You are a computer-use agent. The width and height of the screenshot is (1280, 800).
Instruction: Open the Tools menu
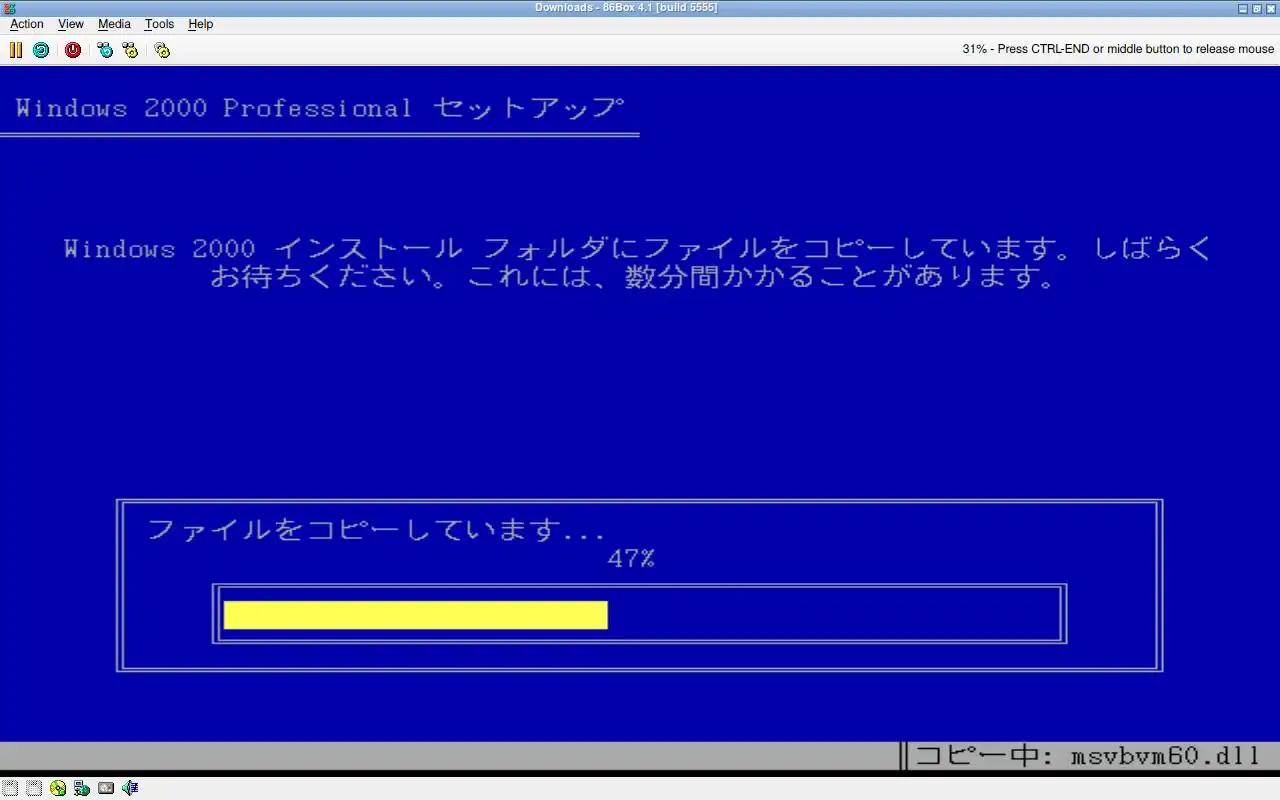[159, 24]
